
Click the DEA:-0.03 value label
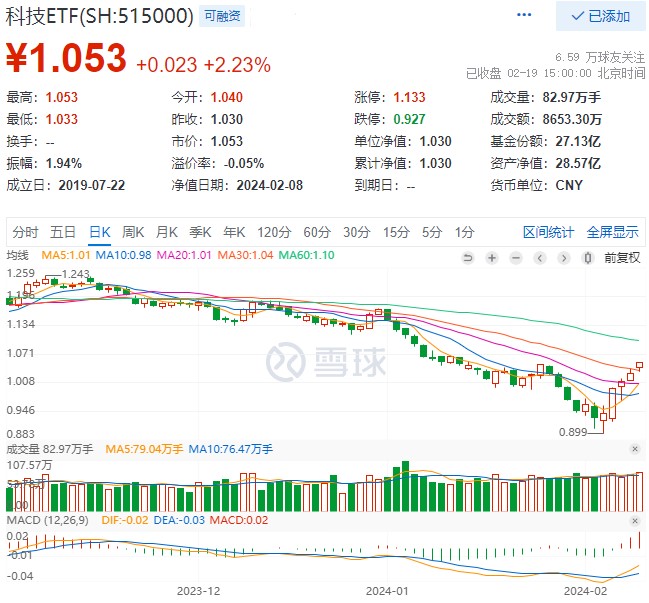coord(179,521)
